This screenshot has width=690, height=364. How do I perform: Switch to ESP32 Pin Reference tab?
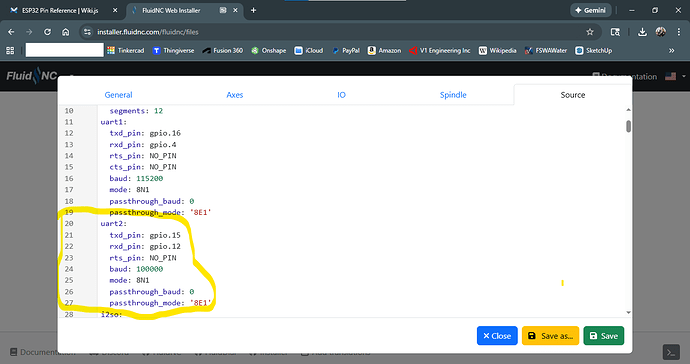tap(61, 10)
